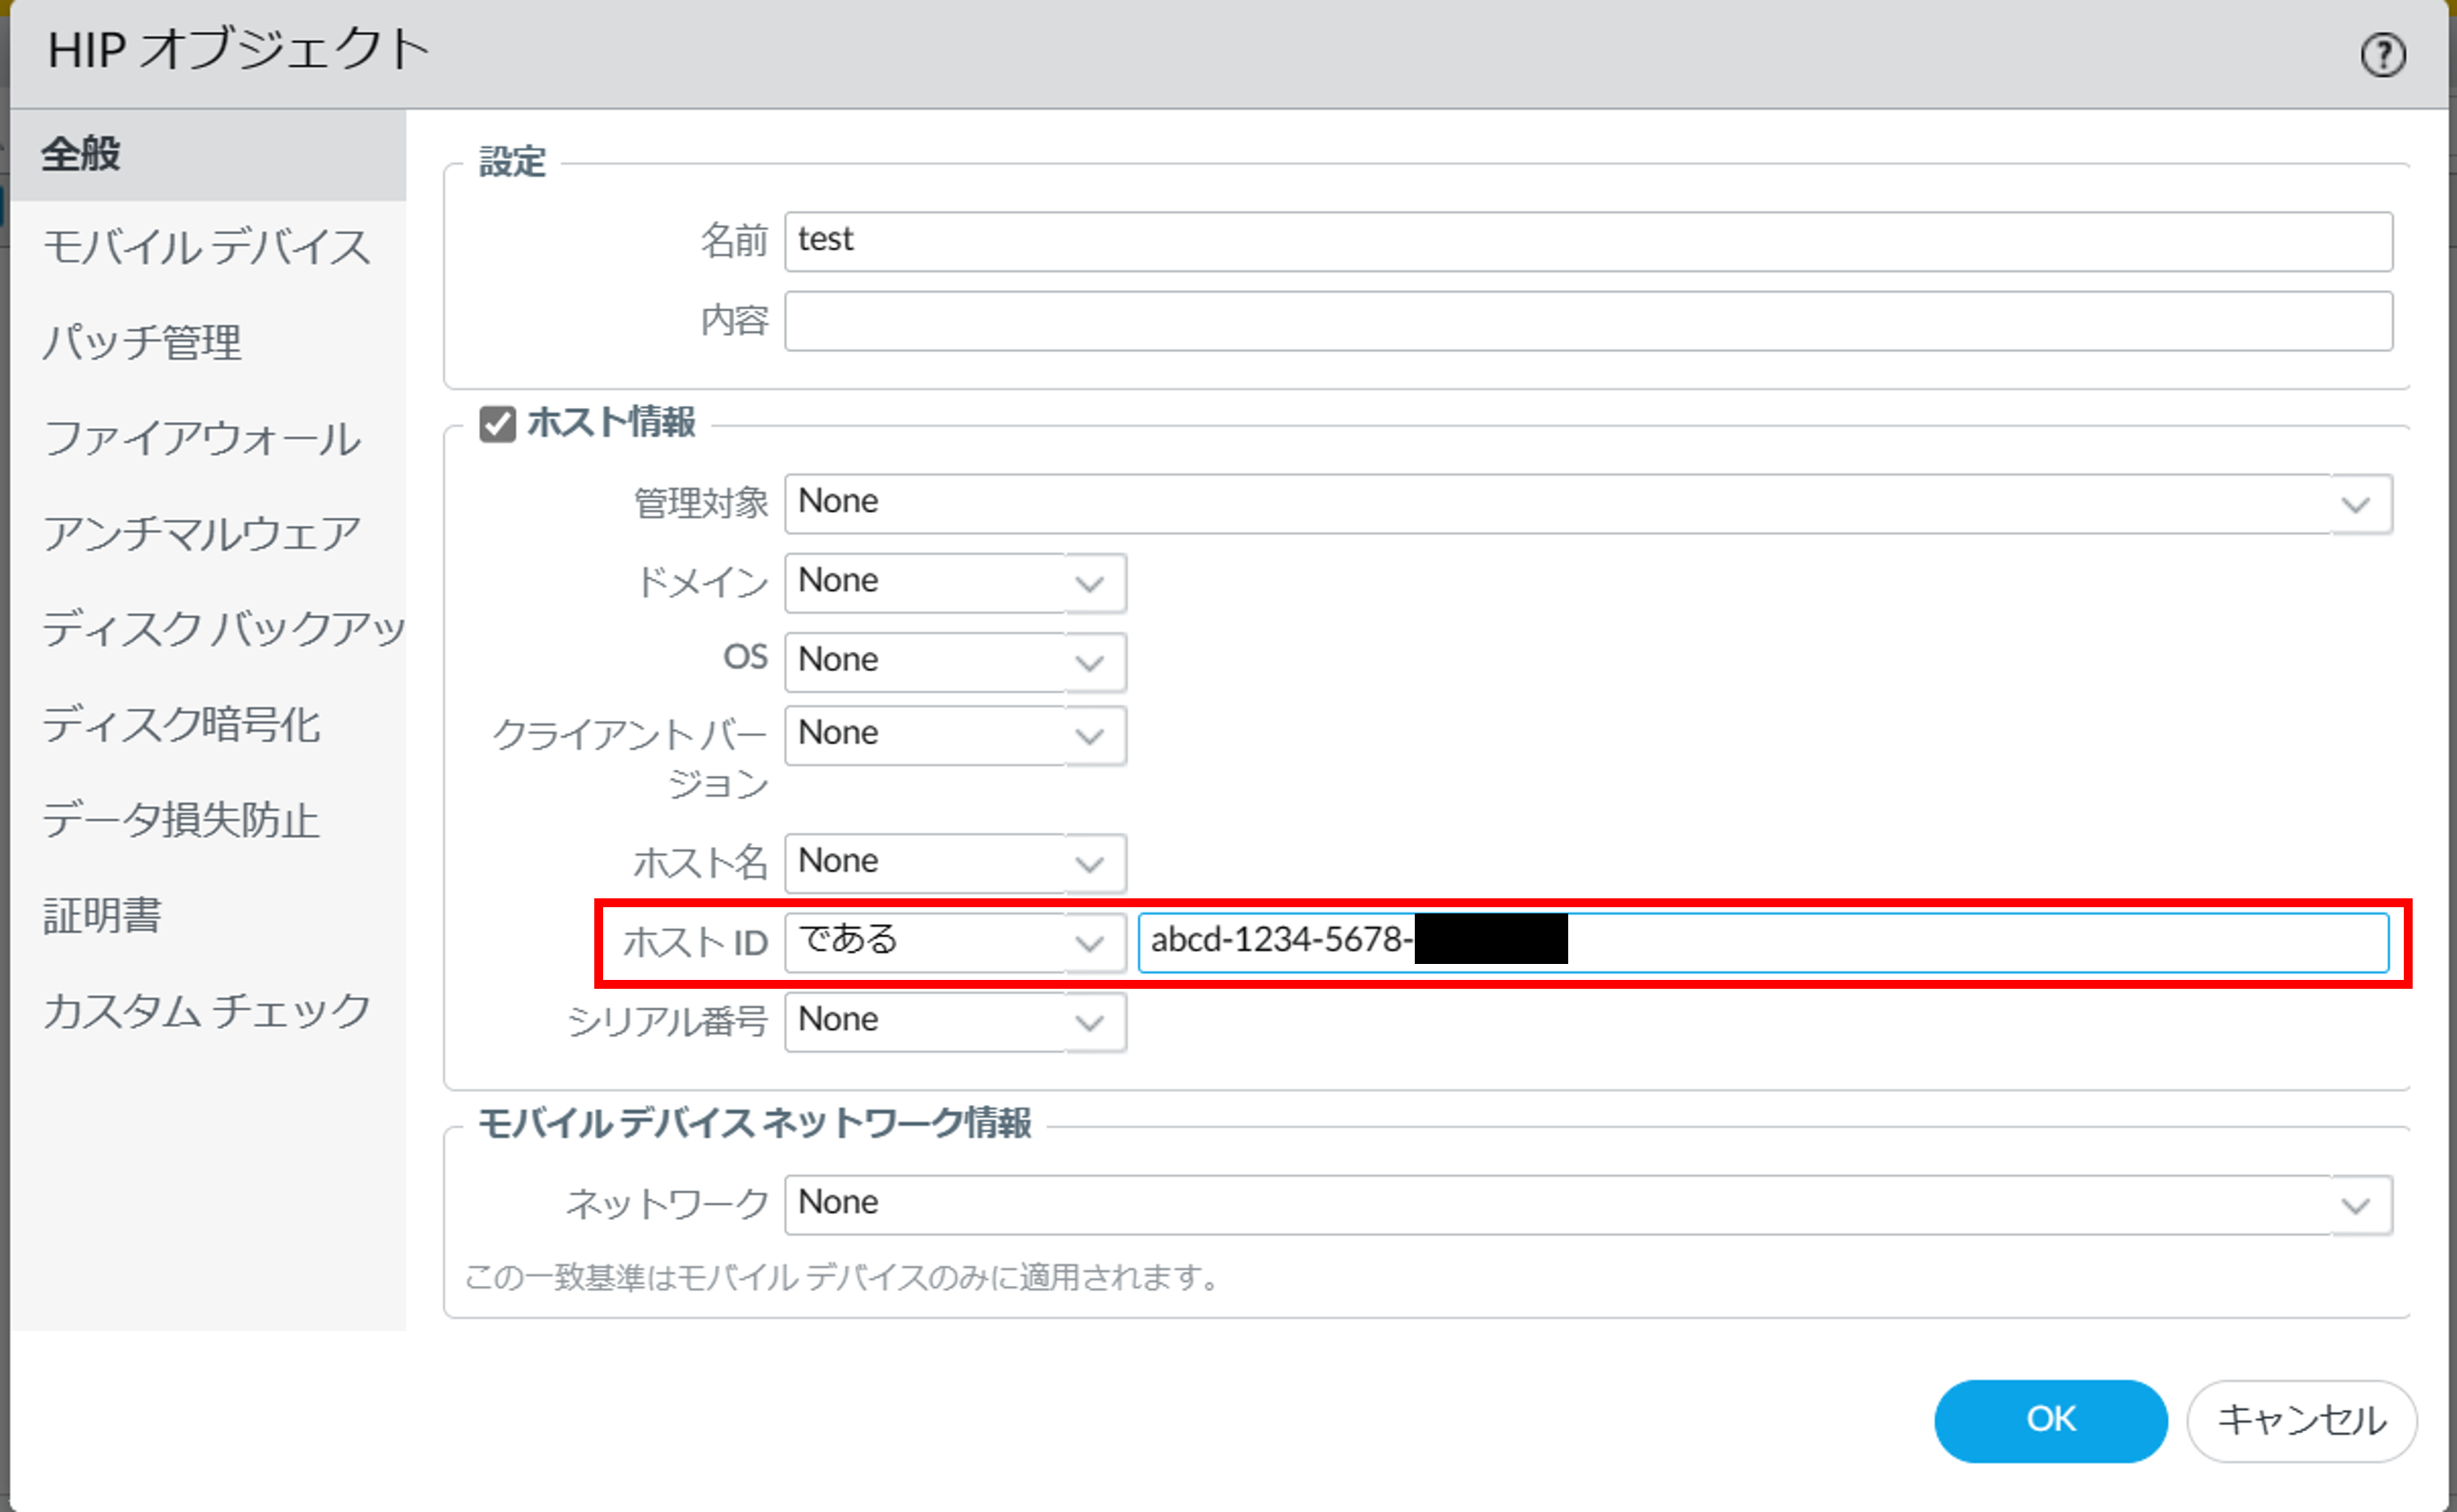Image resolution: width=2457 pixels, height=1512 pixels.
Task: Open the OS dropdown
Action: coord(1089,662)
